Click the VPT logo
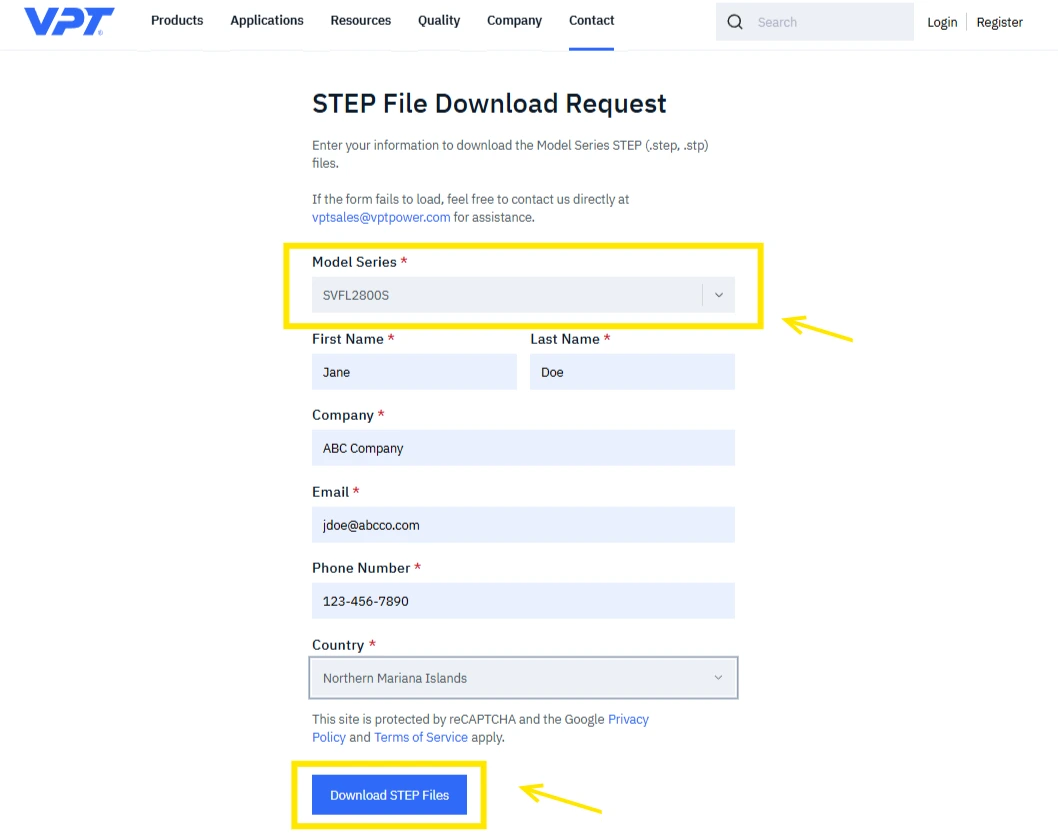 [x=66, y=21]
